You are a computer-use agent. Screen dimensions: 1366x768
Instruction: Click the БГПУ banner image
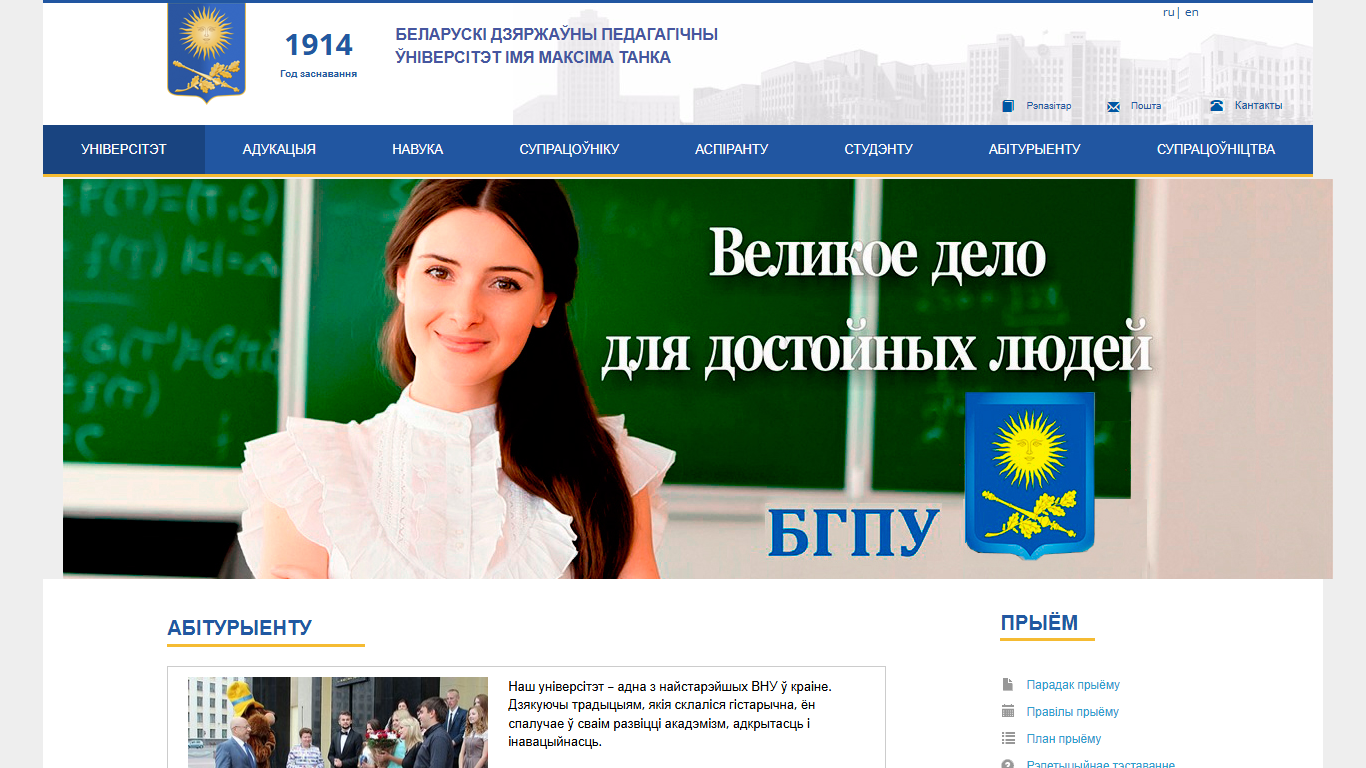click(x=697, y=379)
